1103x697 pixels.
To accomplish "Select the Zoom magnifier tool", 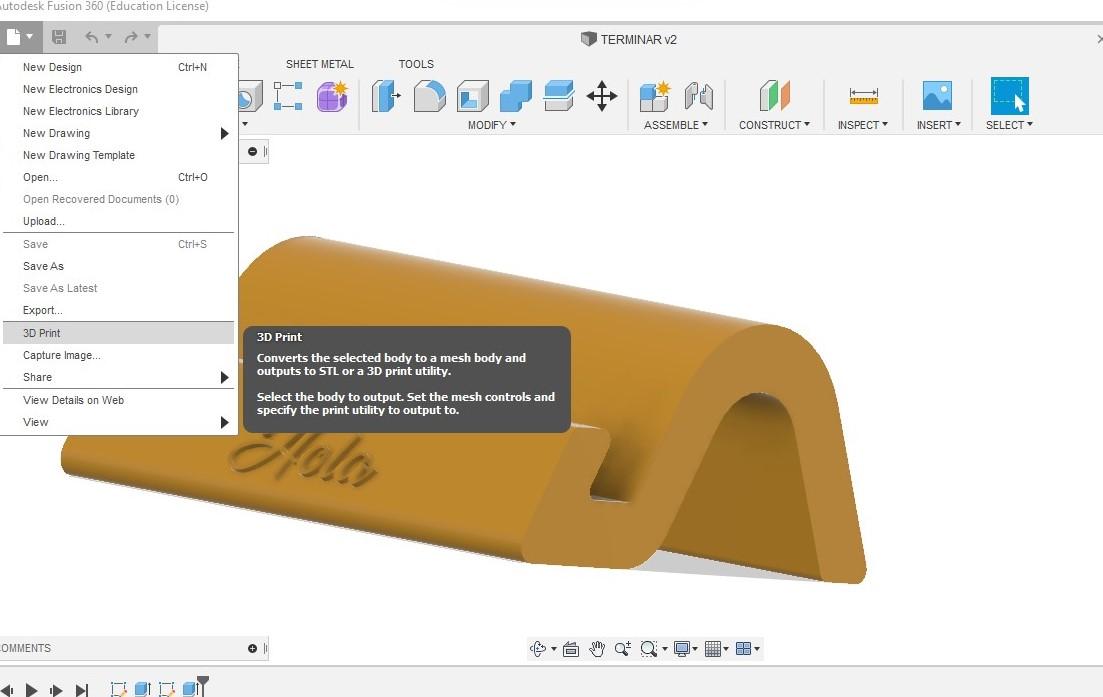I will pos(623,648).
